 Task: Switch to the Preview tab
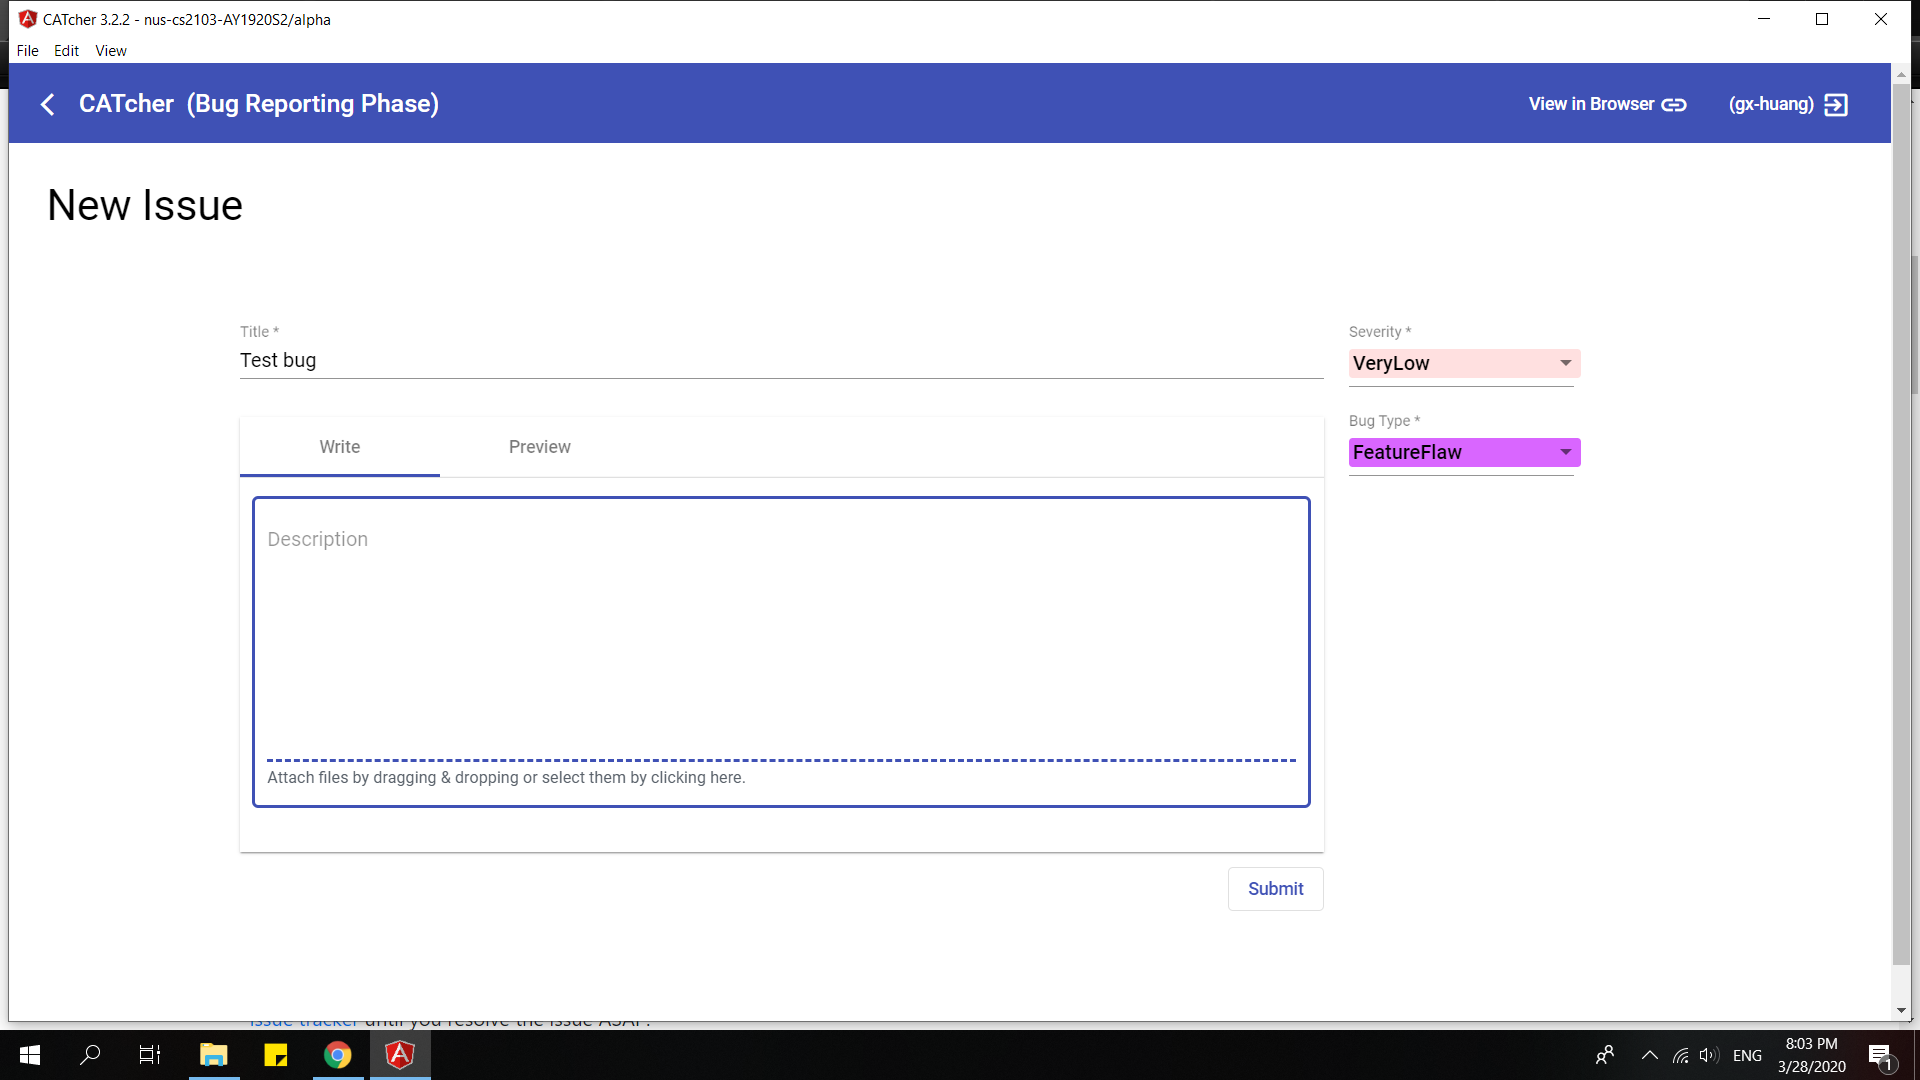click(539, 447)
